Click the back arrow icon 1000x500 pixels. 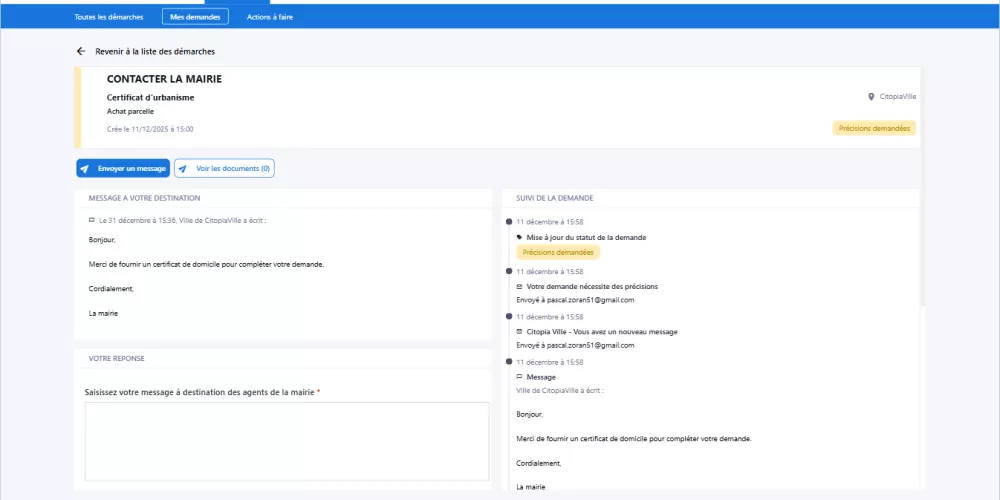[x=81, y=51]
